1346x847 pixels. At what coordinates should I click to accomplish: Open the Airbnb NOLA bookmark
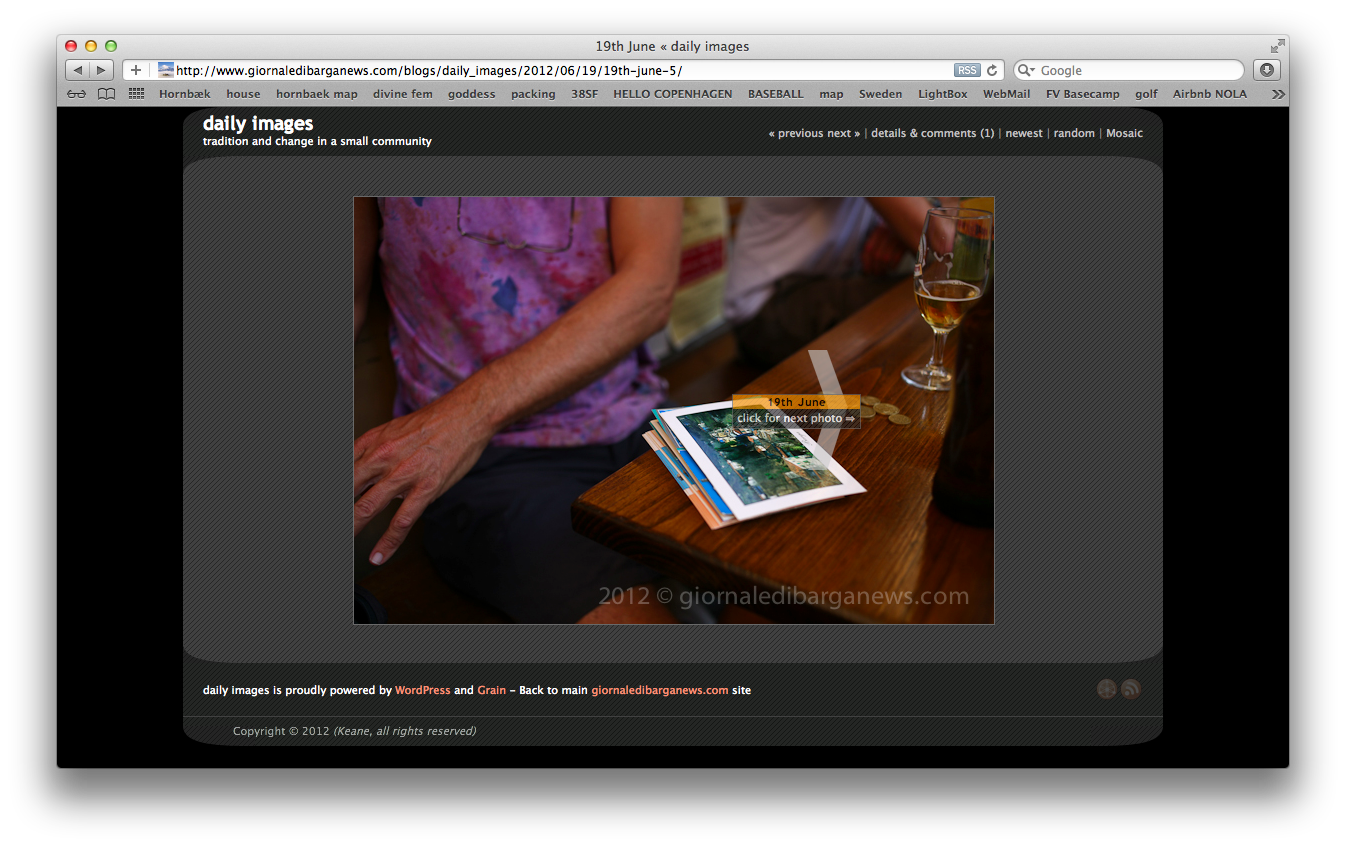tap(1210, 94)
